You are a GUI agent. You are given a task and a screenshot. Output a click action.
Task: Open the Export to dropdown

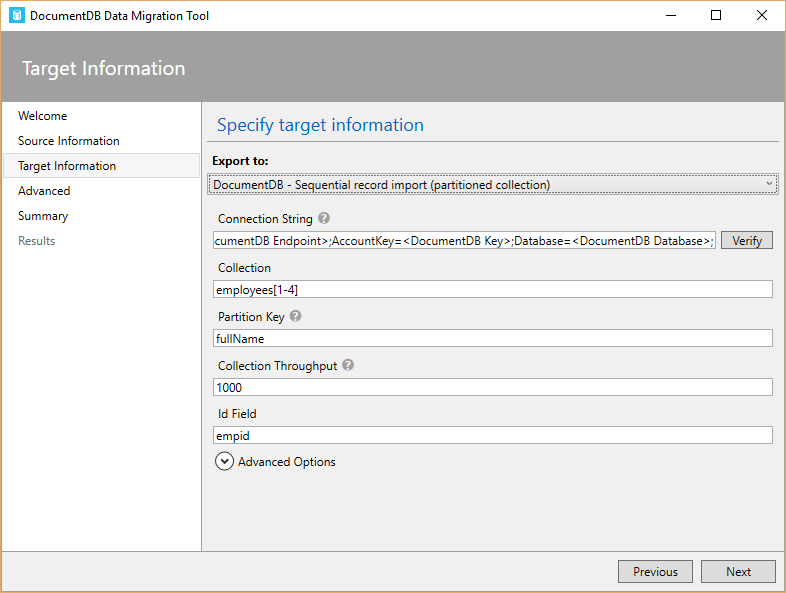[x=493, y=184]
